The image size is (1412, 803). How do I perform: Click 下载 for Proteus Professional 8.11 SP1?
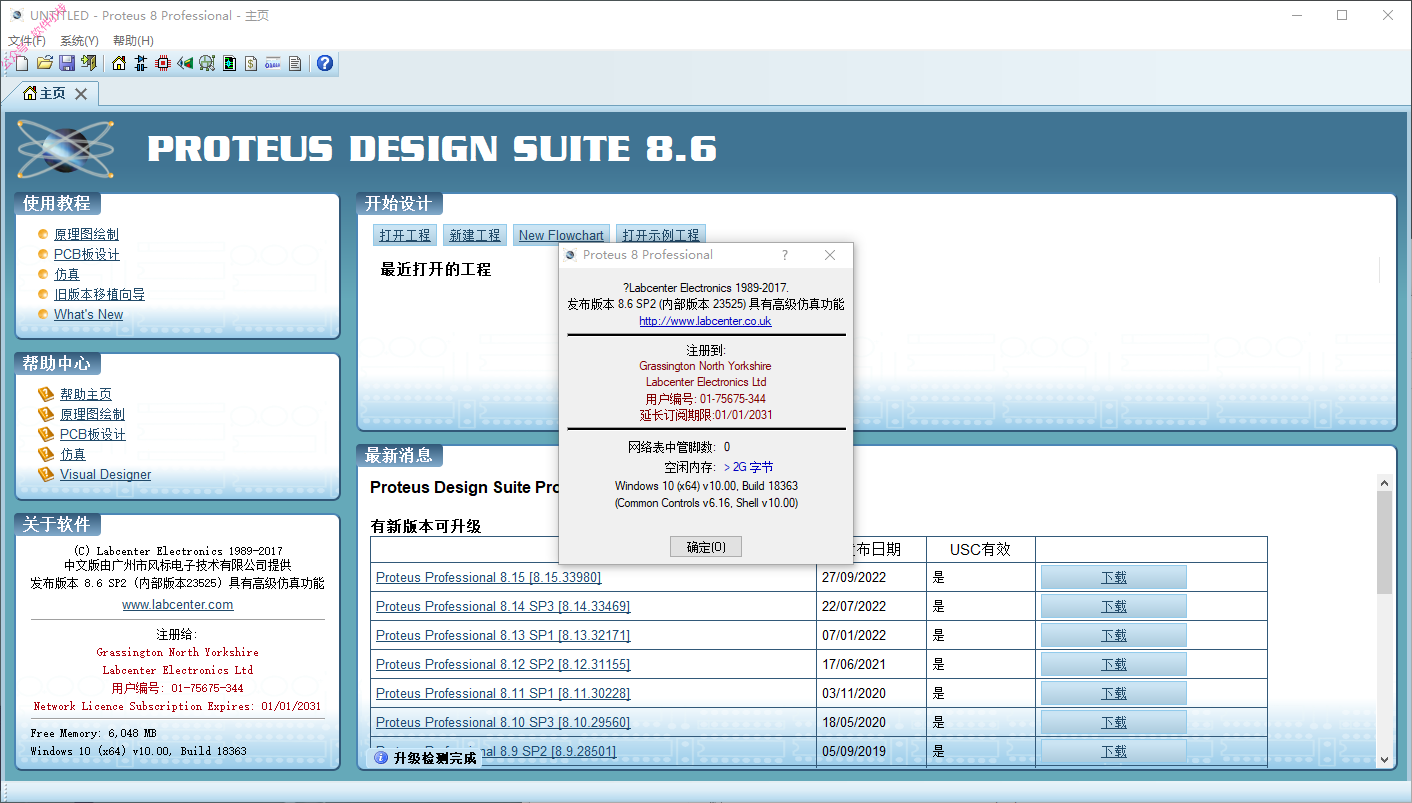point(1113,693)
